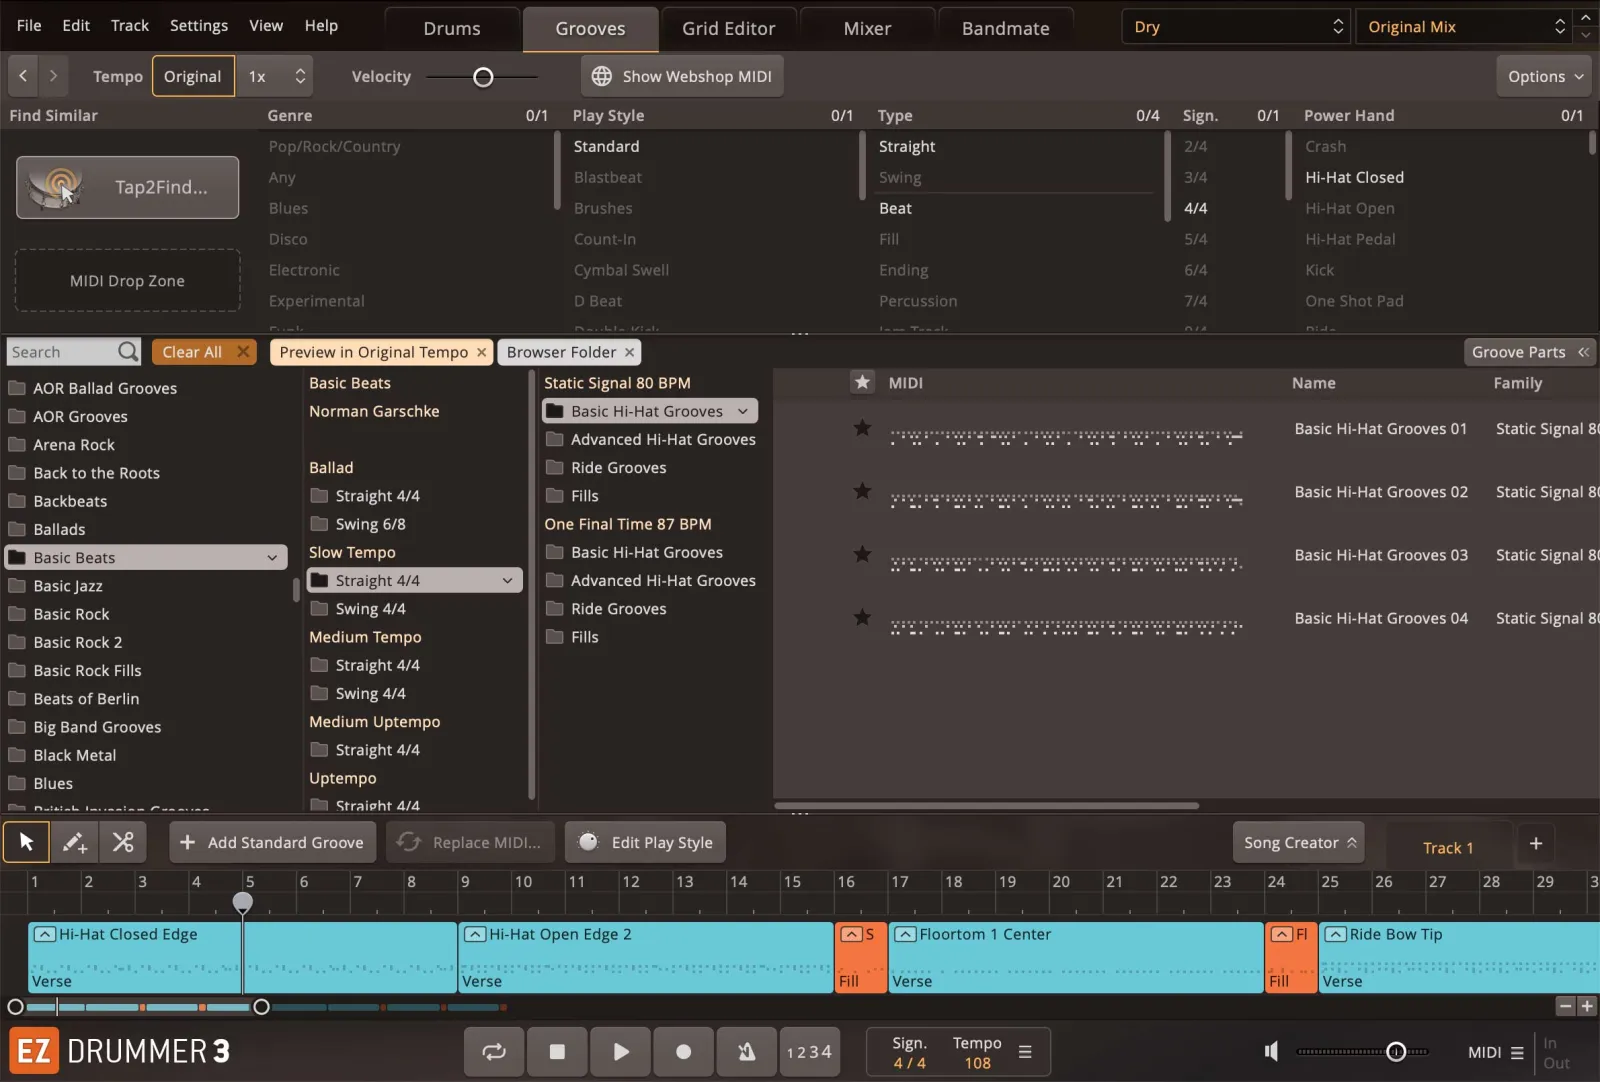This screenshot has height=1082, width=1600.
Task: Open Hi-Hat Closed Edge block menu
Action: [x=44, y=934]
